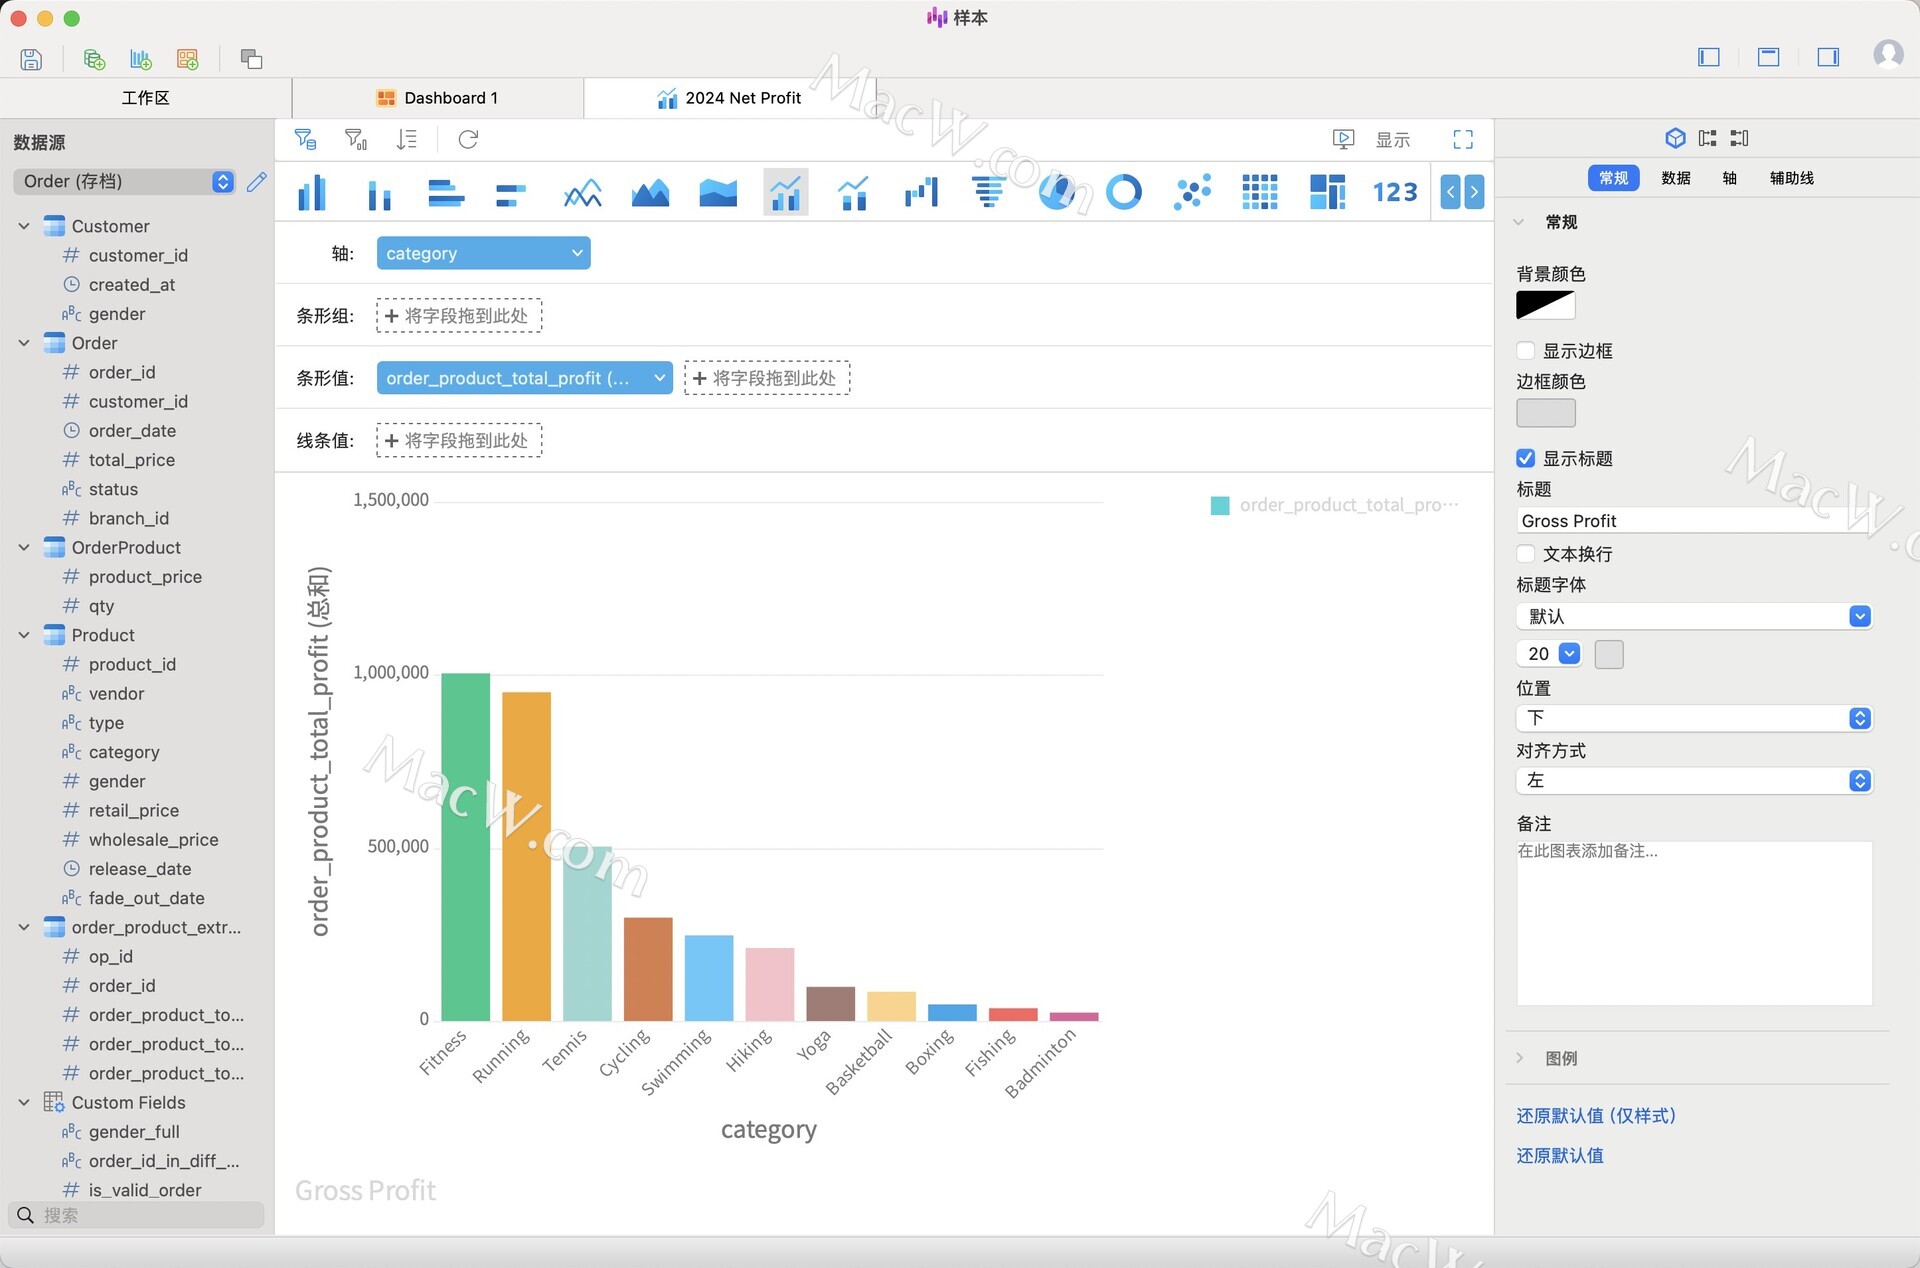1920x1268 pixels.
Task: Switch to the 工作区 tab
Action: pos(146,98)
